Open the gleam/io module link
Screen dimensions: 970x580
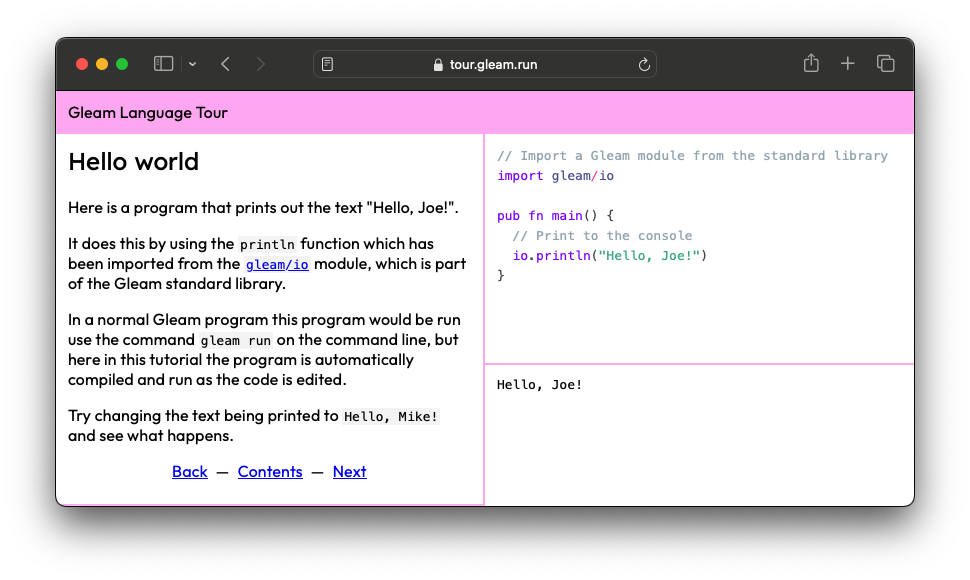click(x=277, y=265)
